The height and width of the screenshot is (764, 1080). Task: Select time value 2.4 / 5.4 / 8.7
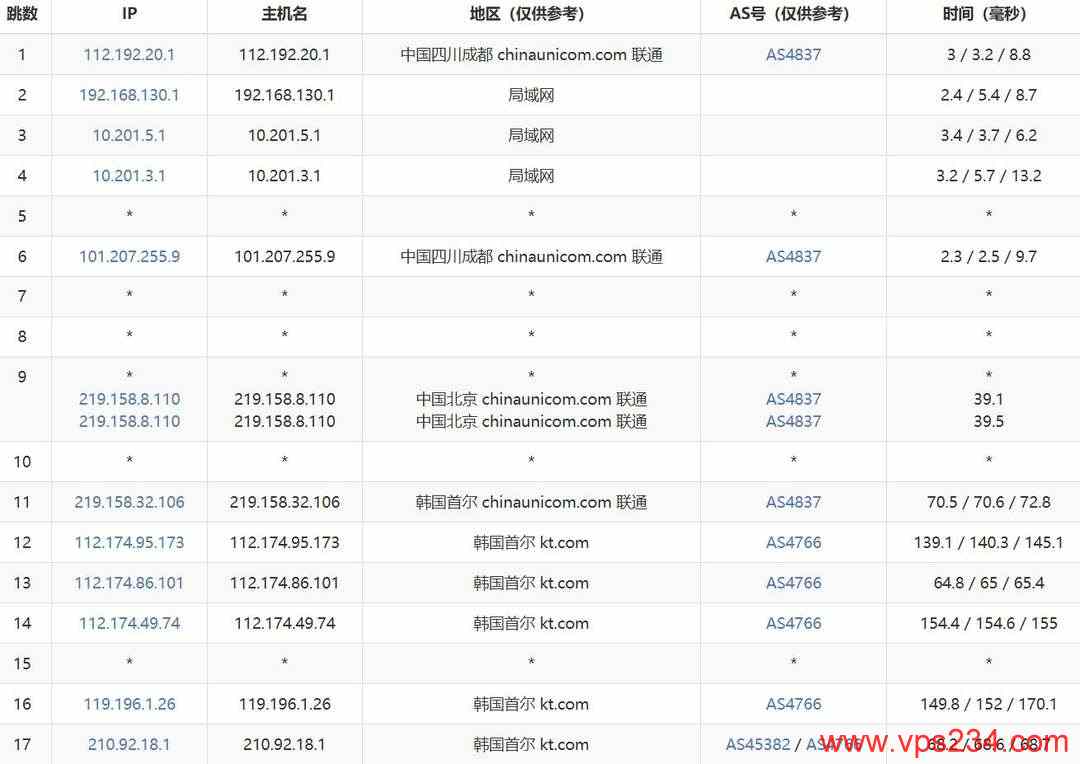tap(988, 95)
